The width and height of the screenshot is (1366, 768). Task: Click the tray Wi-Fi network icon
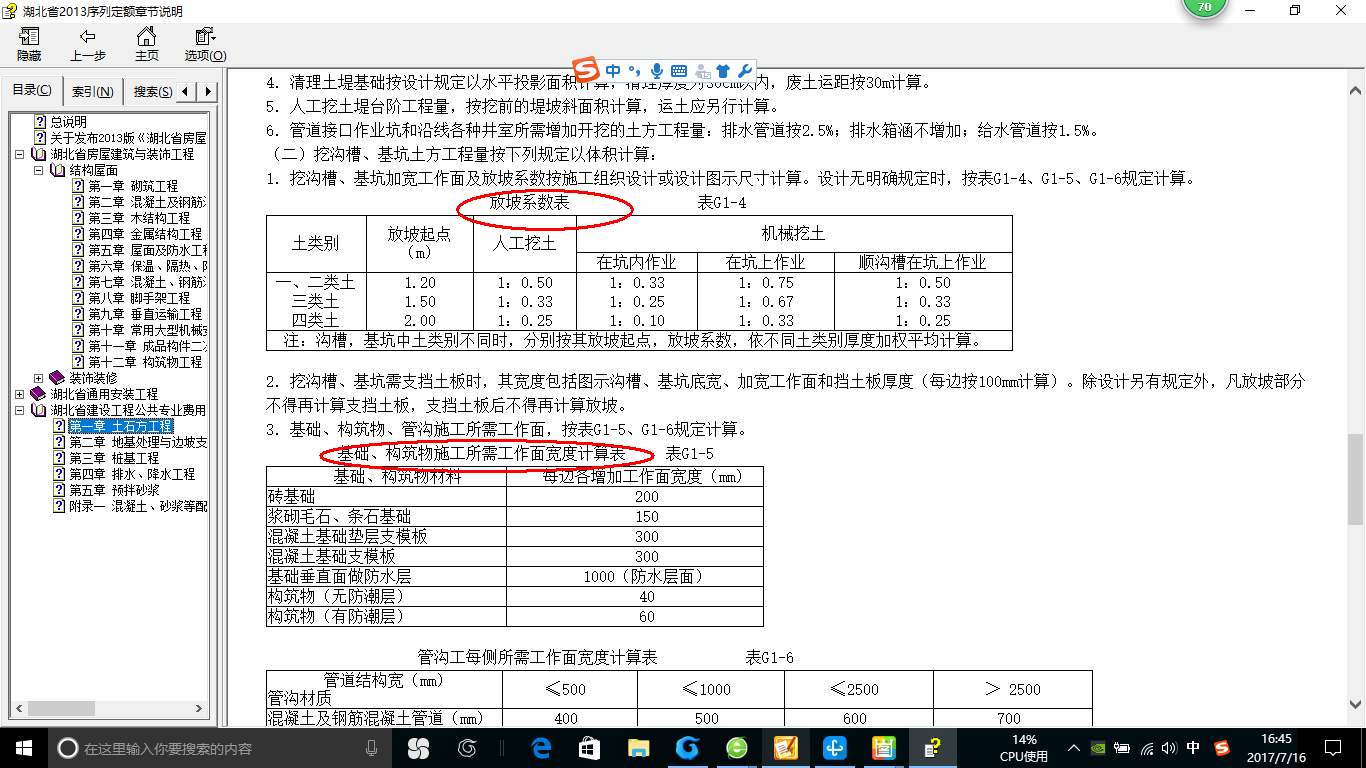1146,747
